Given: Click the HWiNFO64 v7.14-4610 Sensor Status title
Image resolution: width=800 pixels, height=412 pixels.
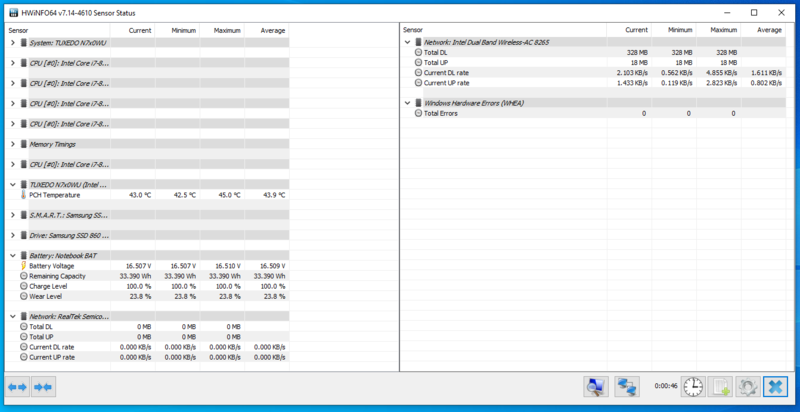Looking at the screenshot, I should [79, 13].
